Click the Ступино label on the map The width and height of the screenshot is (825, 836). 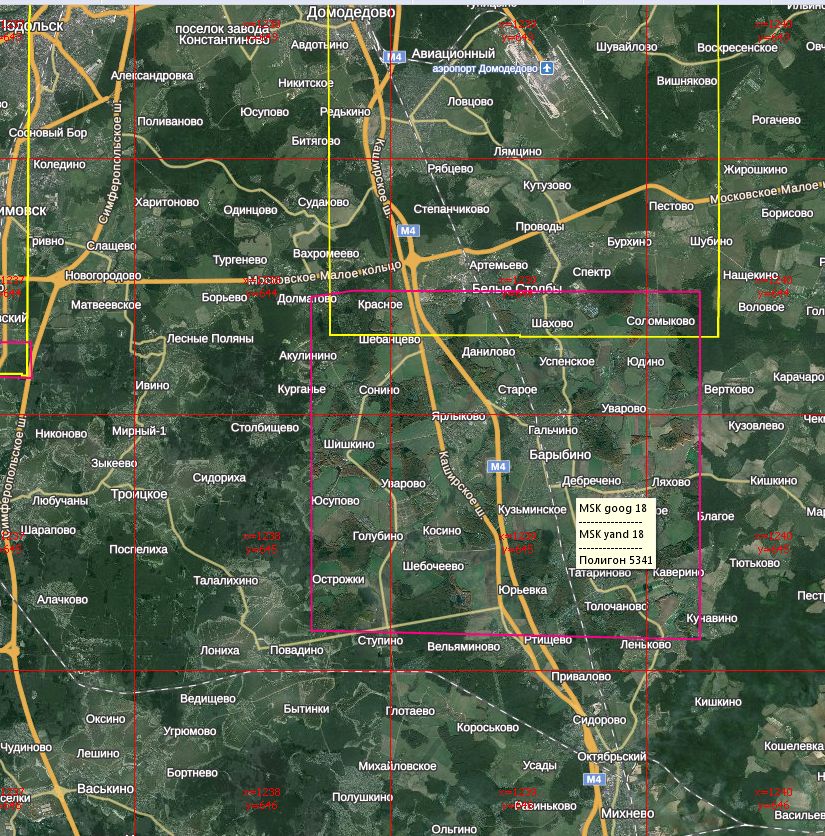click(x=379, y=640)
